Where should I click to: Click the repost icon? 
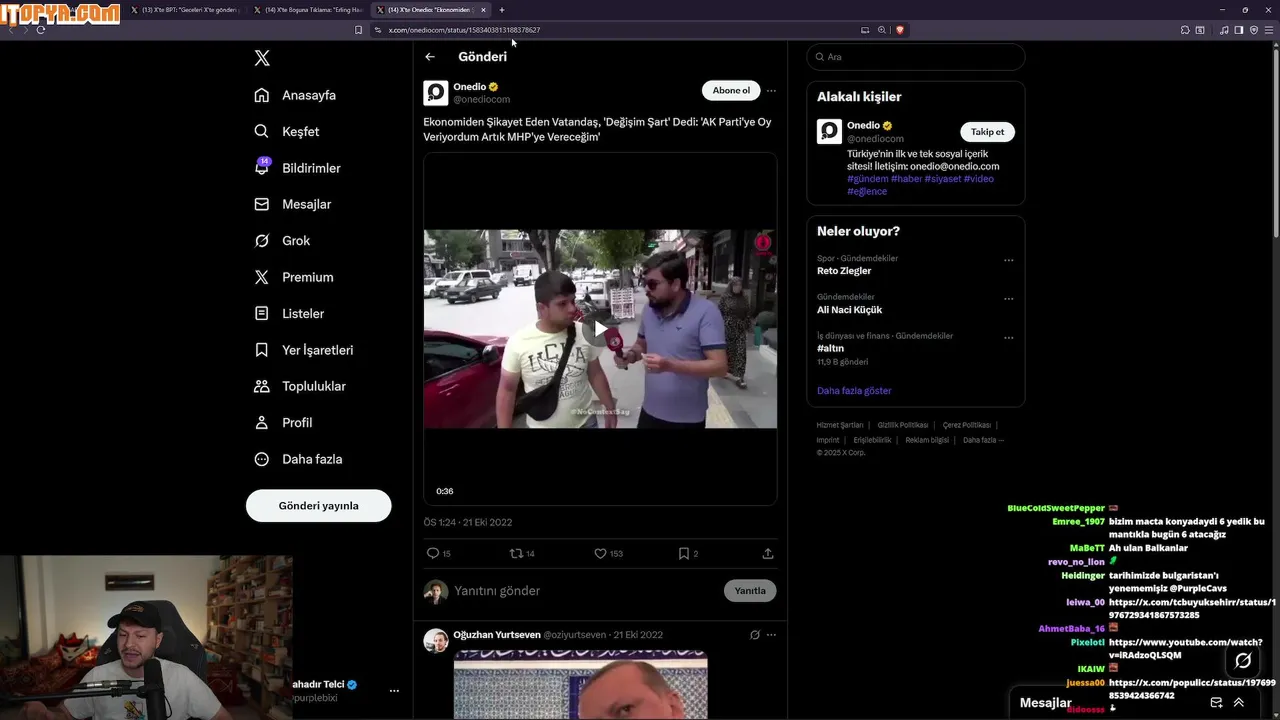point(516,553)
